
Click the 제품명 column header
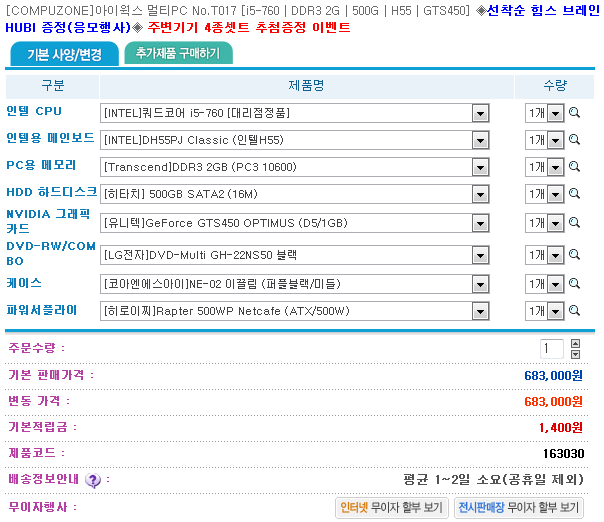pyautogui.click(x=307, y=85)
